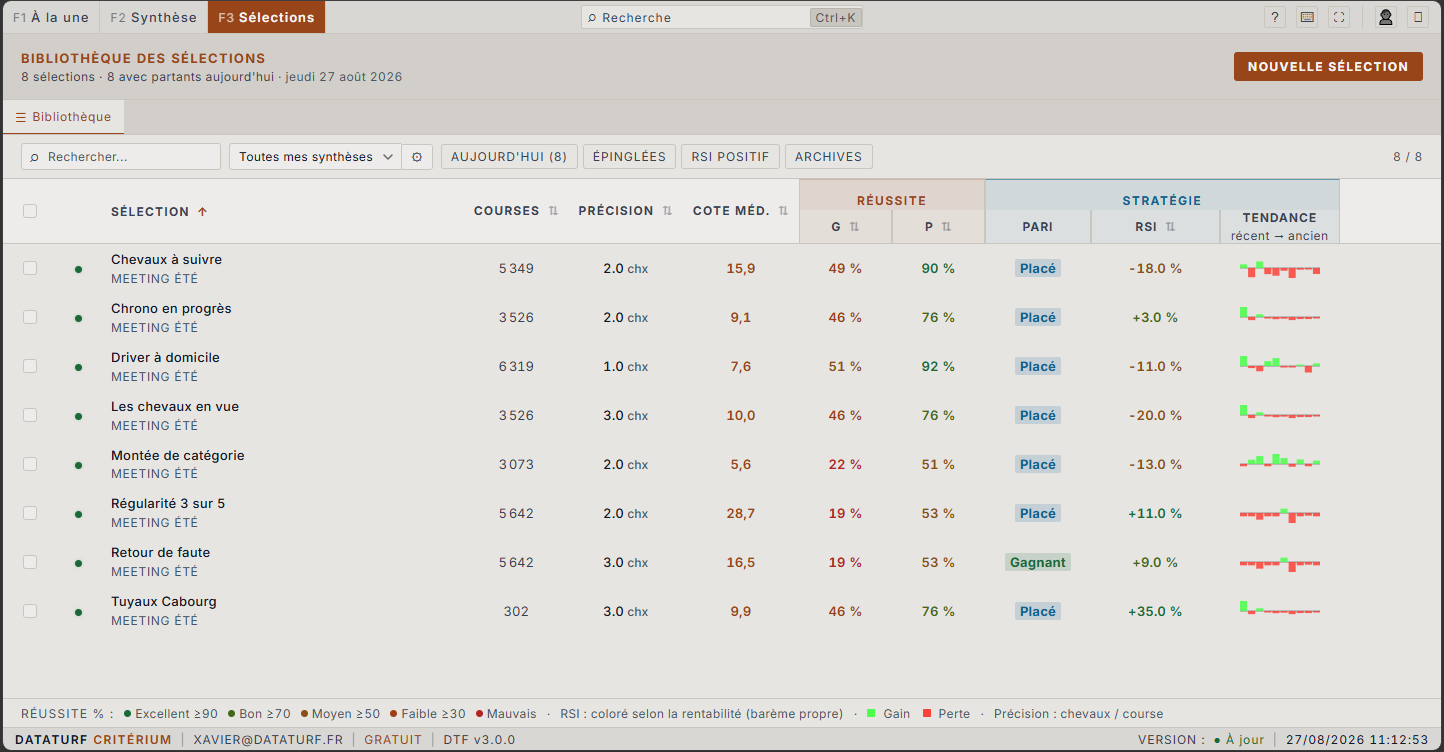Sort by RSI column arrows
Screen dimensions: 1444x752
coord(1170,227)
